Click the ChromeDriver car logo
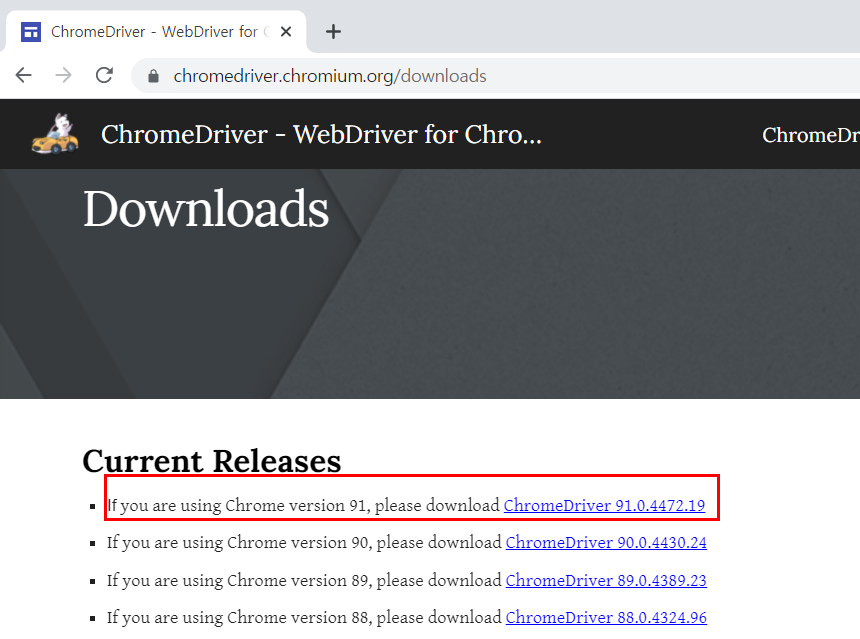Image resolution: width=860 pixels, height=639 pixels. [x=55, y=134]
